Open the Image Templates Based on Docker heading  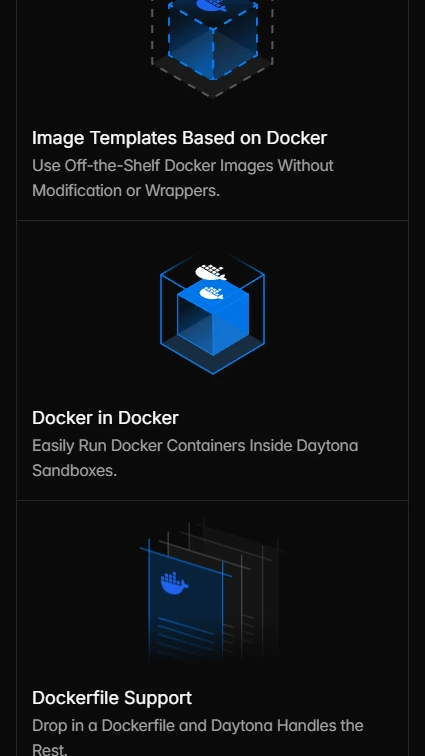(x=179, y=138)
